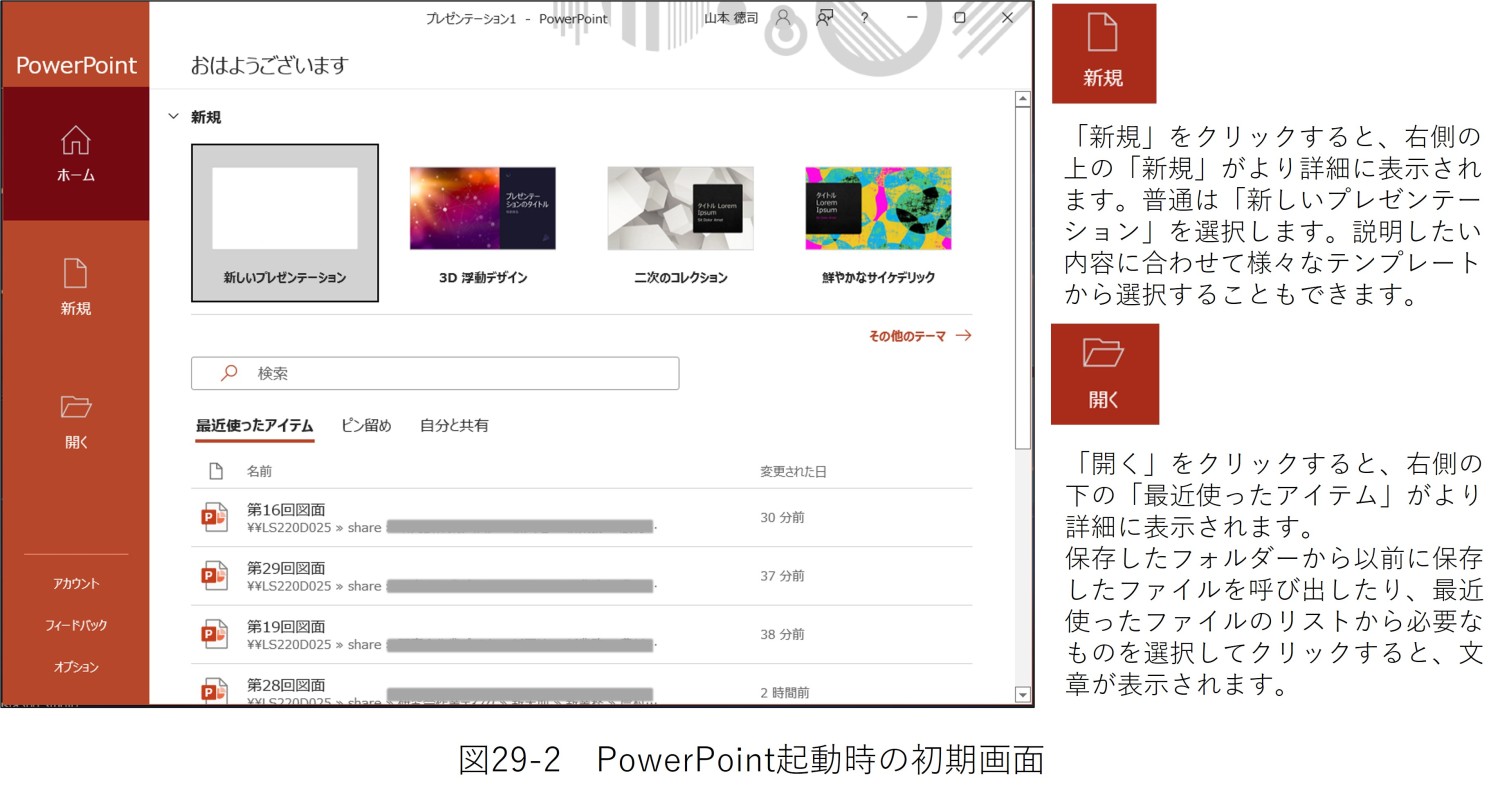The height and width of the screenshot is (802, 1500).
Task: Click scrollbar up arrow
Action: click(x=1022, y=98)
